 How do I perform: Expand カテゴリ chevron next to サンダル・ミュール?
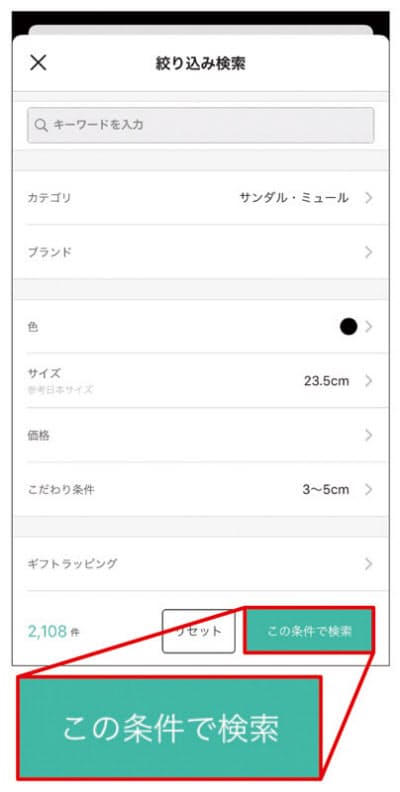tap(369, 198)
